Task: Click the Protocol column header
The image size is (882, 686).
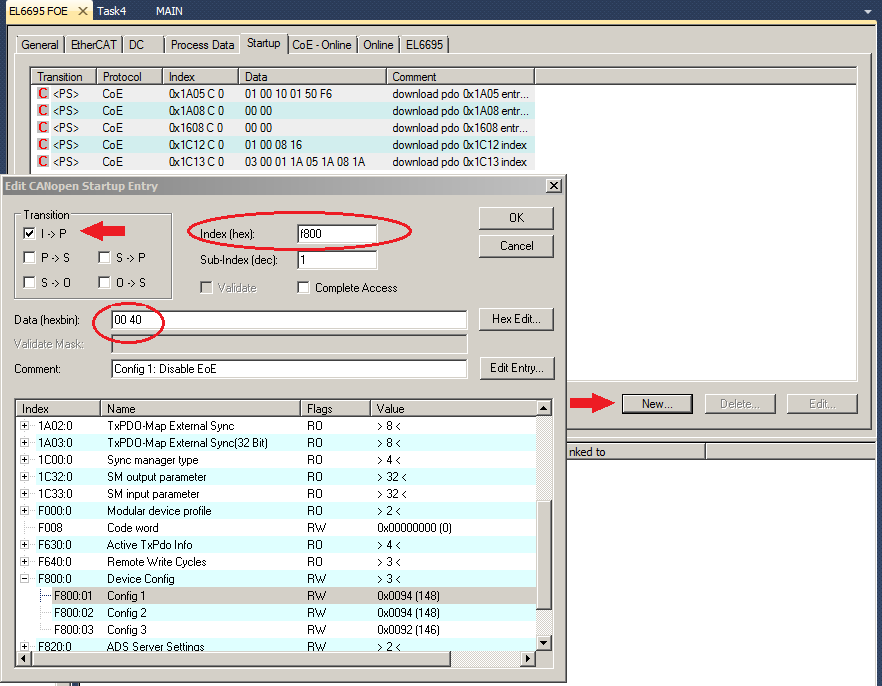Action: 129,76
